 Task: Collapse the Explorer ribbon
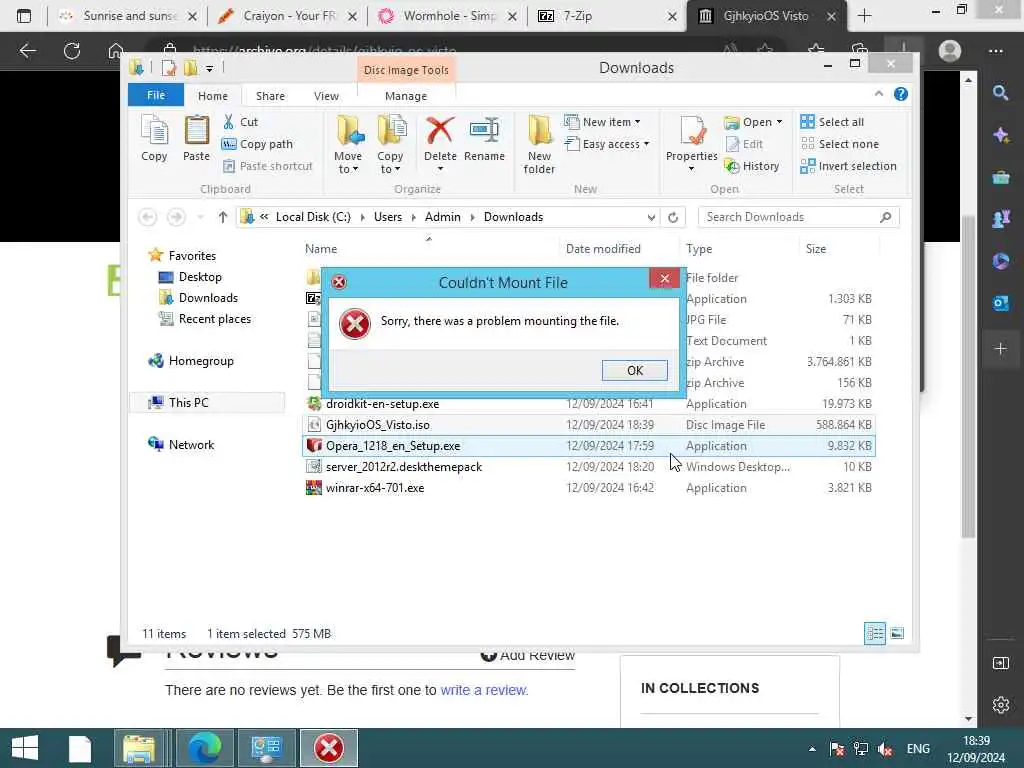[879, 94]
